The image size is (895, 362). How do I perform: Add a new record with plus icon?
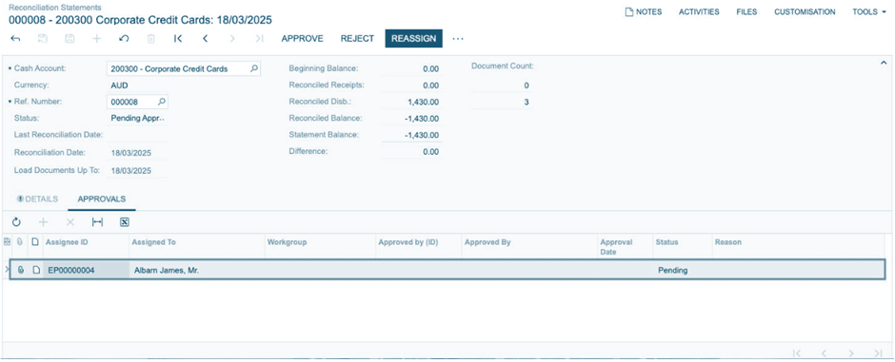pyautogui.click(x=97, y=39)
